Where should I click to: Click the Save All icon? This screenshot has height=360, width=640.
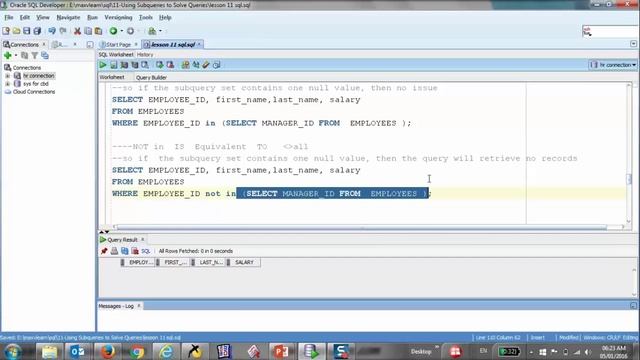37,31
